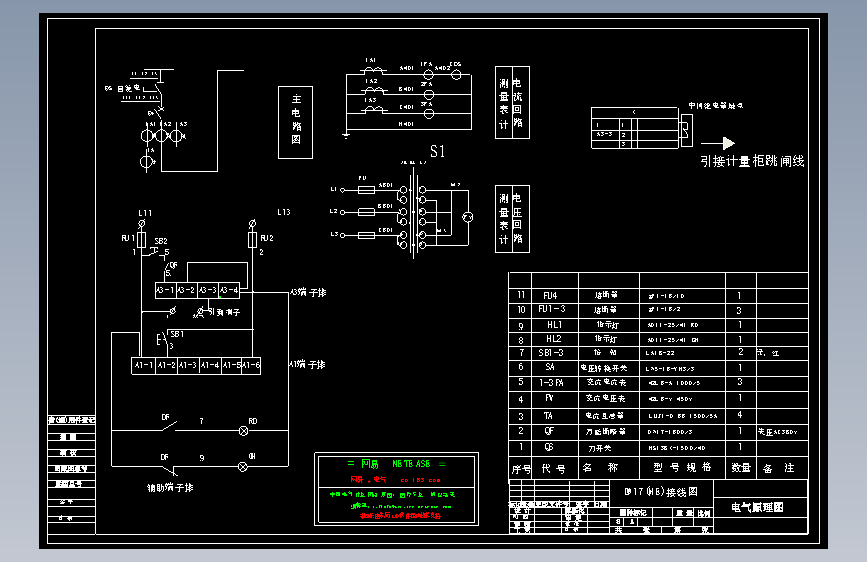Select the FU1 fuse symbol
The image size is (867, 562).
click(x=142, y=240)
